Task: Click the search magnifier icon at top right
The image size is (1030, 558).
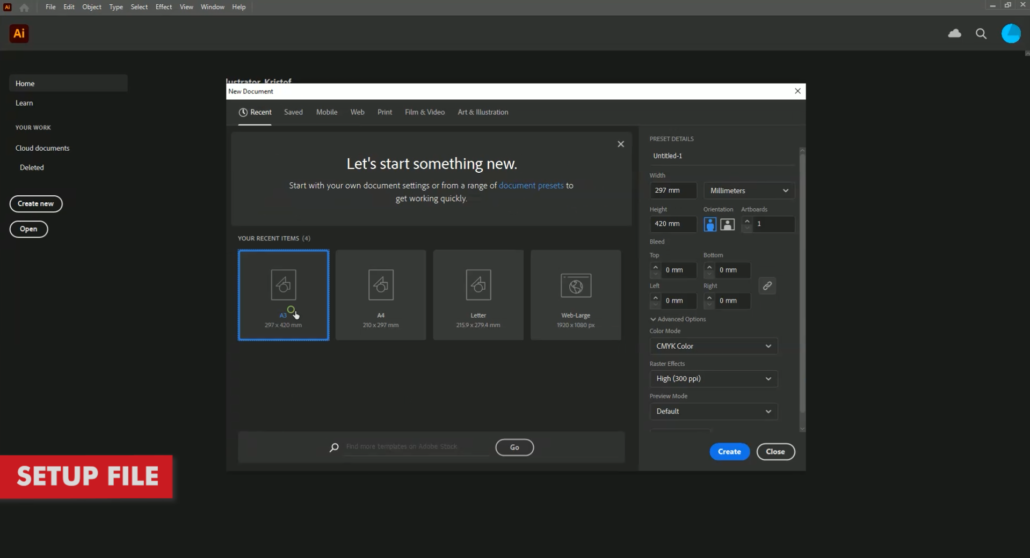Action: point(981,34)
